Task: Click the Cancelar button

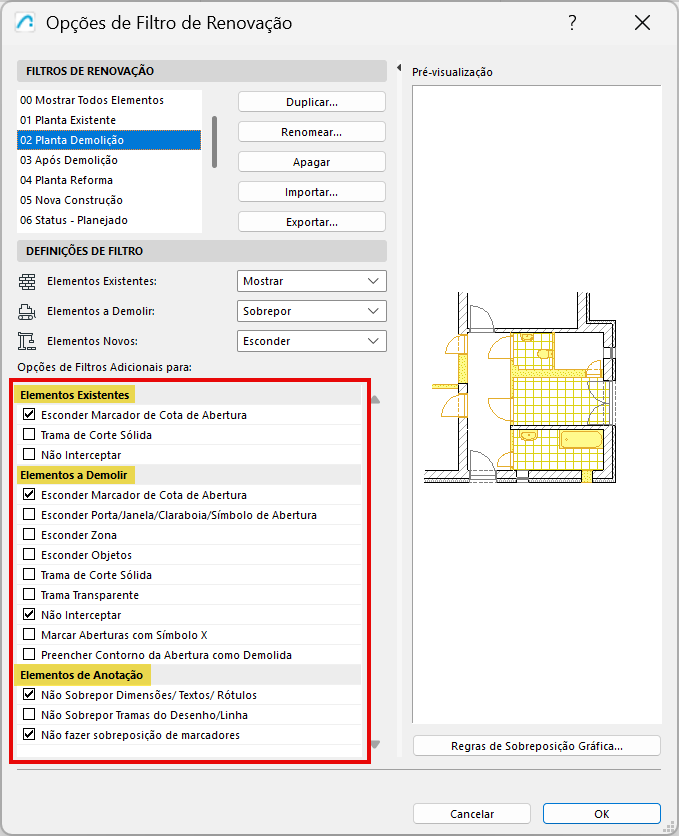Action: pos(472,814)
